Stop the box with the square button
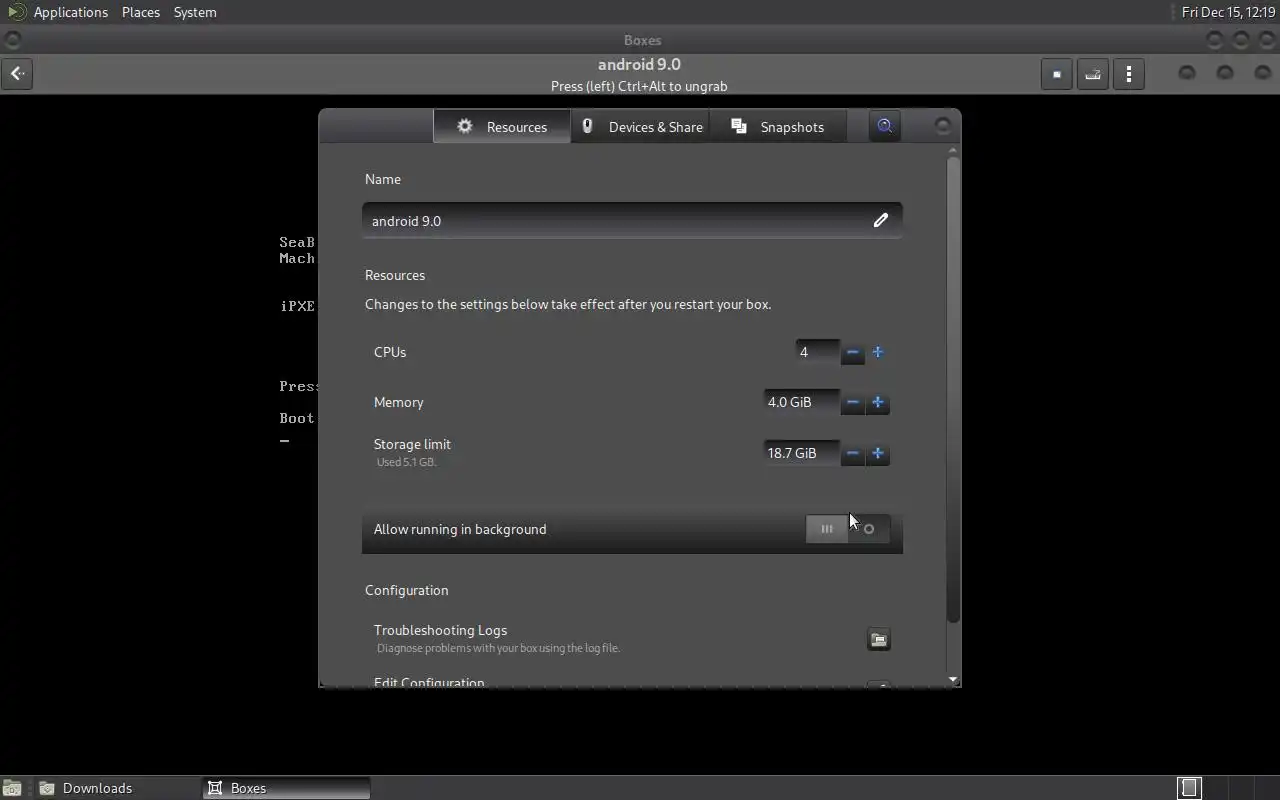Image resolution: width=1280 pixels, height=800 pixels. pos(1057,74)
